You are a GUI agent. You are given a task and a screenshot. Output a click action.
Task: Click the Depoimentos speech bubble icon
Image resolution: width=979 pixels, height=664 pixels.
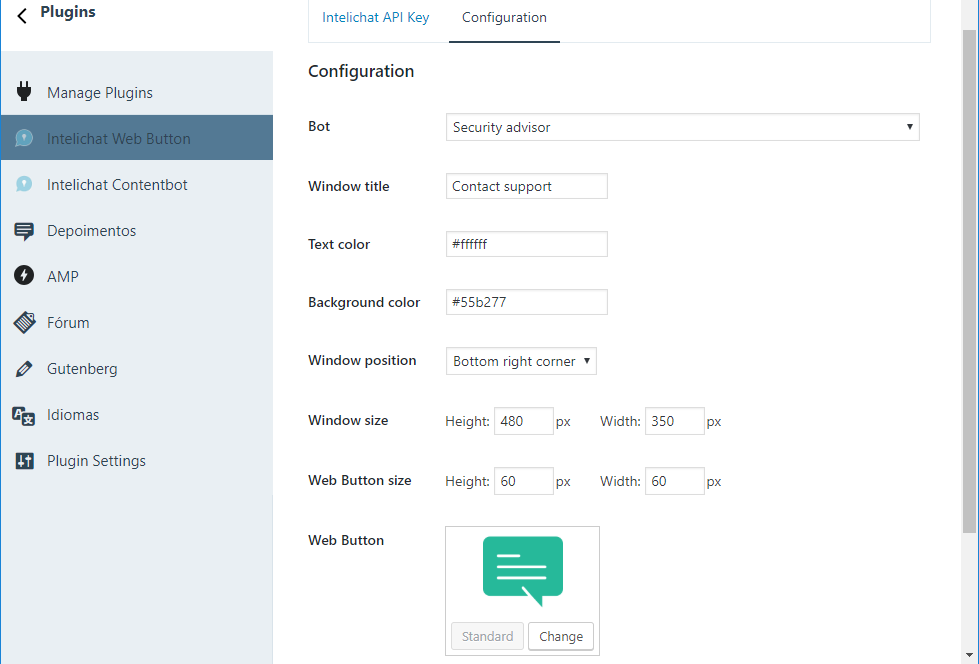pyautogui.click(x=25, y=231)
